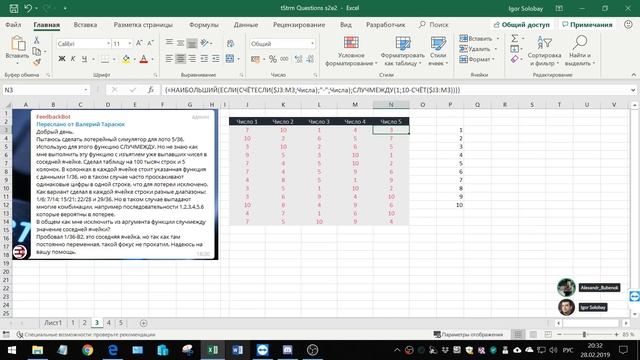Click the Удалить cells button
Image resolution: width=640 pixels, height=360 pixels.
click(479, 49)
